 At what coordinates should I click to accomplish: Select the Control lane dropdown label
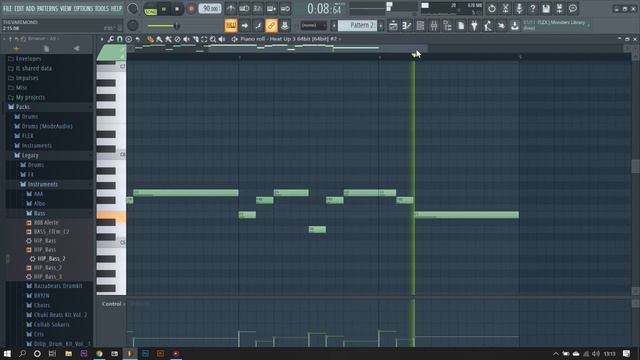tap(111, 304)
